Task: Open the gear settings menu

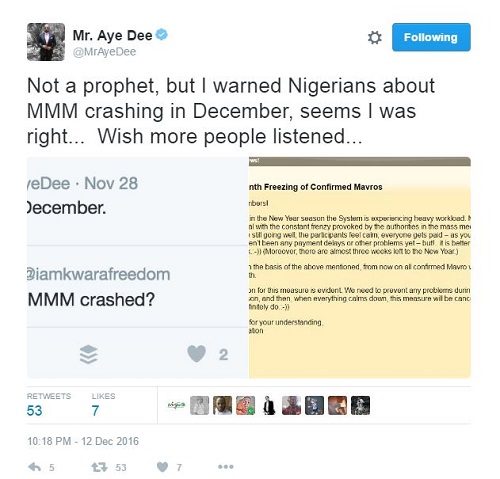Action: pyautogui.click(x=374, y=37)
